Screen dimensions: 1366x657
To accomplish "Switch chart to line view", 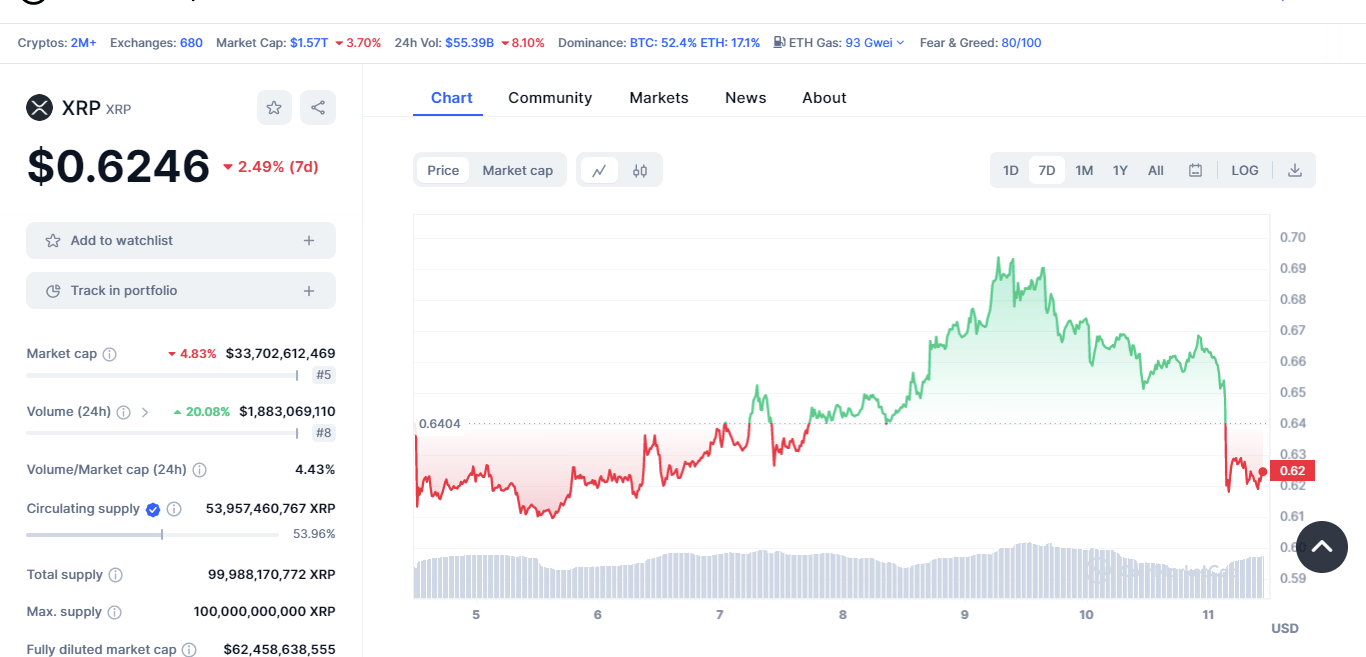I will (x=599, y=170).
